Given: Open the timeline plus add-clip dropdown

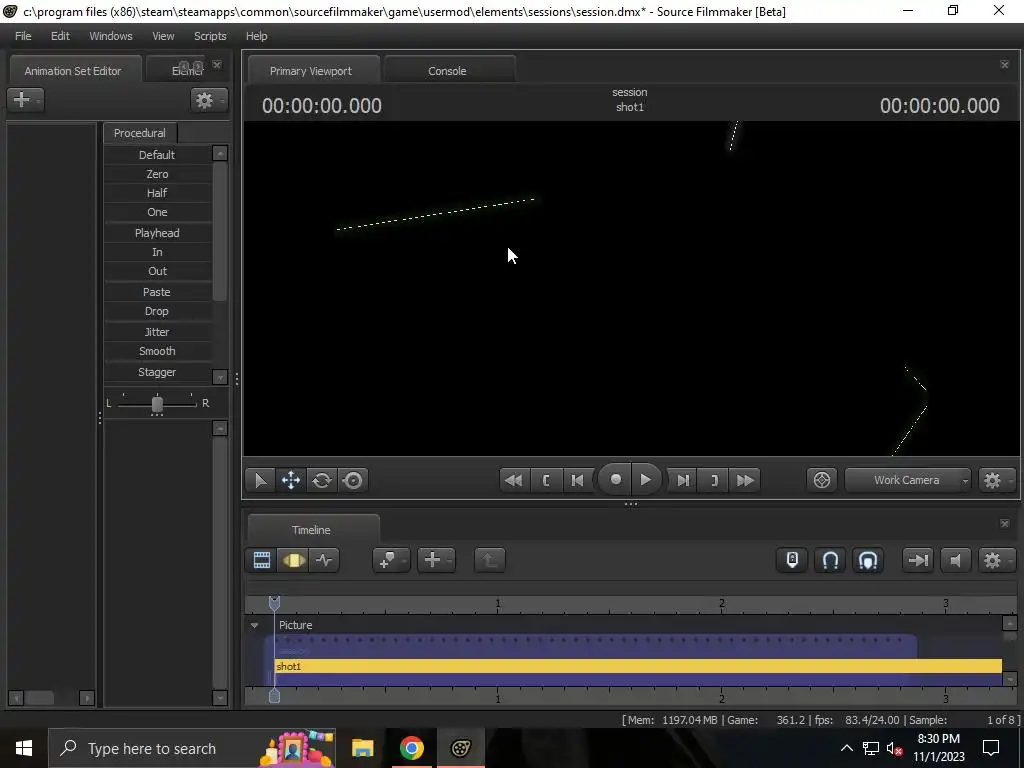Looking at the screenshot, I should 436,560.
